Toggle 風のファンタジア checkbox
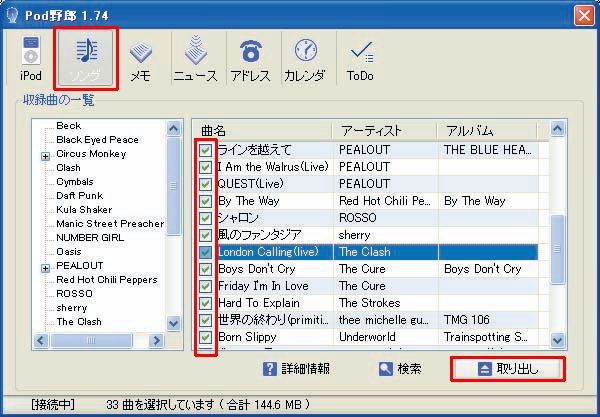The height and width of the screenshot is (417, 600). (x=205, y=235)
